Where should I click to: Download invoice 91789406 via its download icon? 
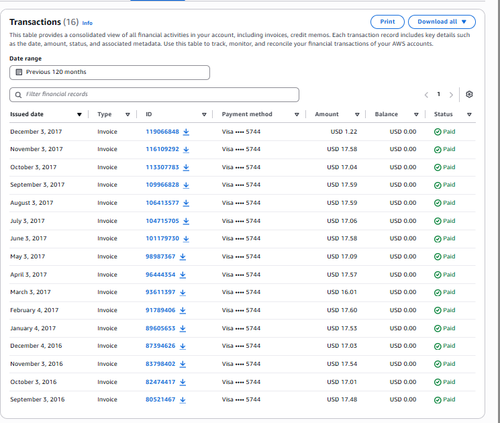click(183, 310)
